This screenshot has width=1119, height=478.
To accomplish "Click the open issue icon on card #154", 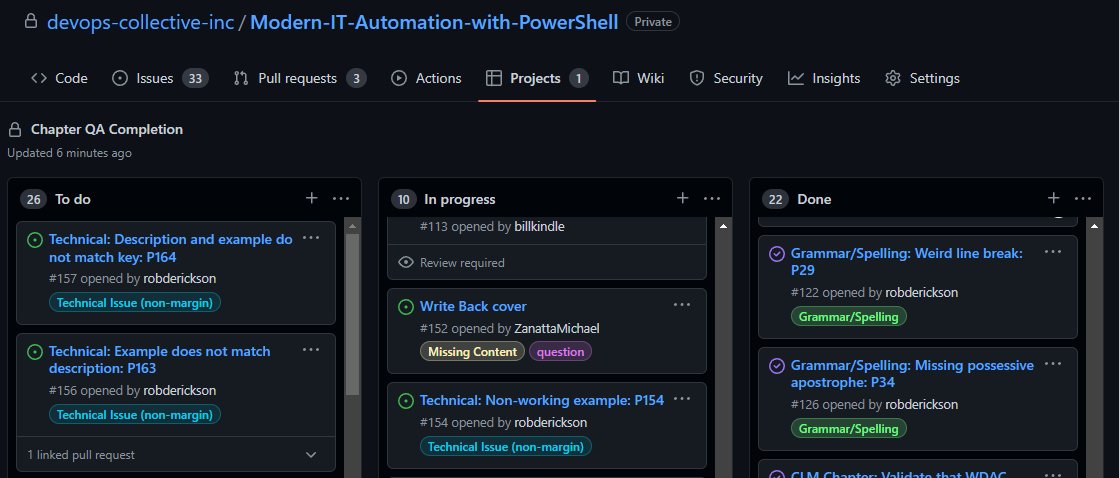I will (405, 401).
